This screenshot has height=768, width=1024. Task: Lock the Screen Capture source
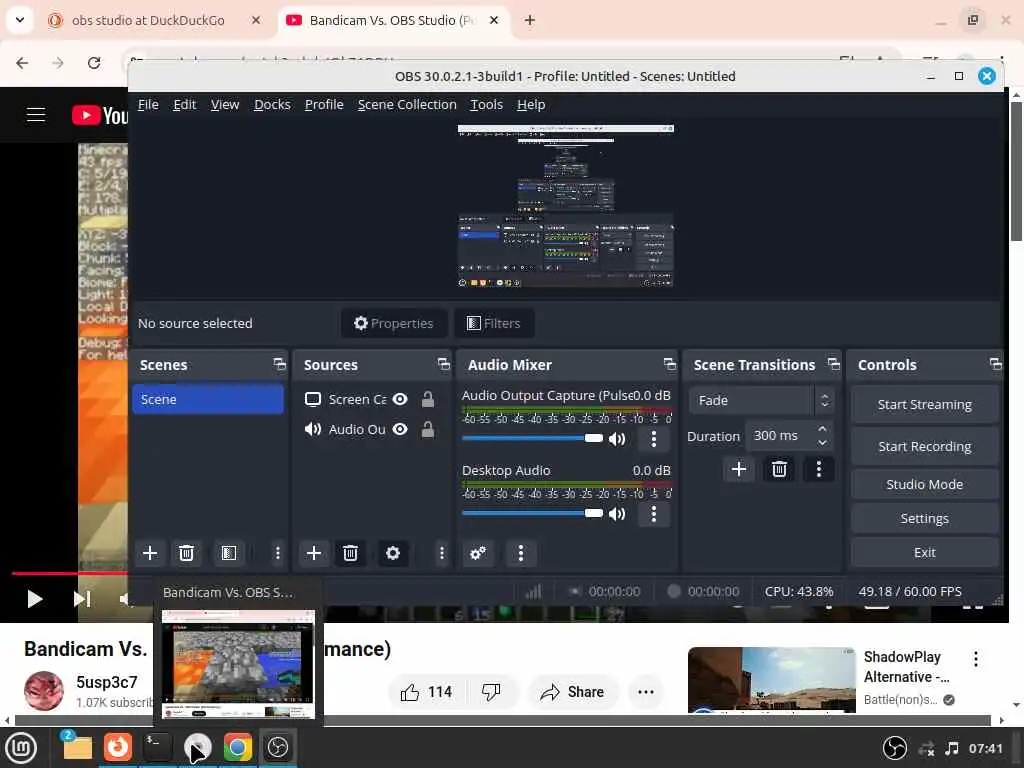428,399
